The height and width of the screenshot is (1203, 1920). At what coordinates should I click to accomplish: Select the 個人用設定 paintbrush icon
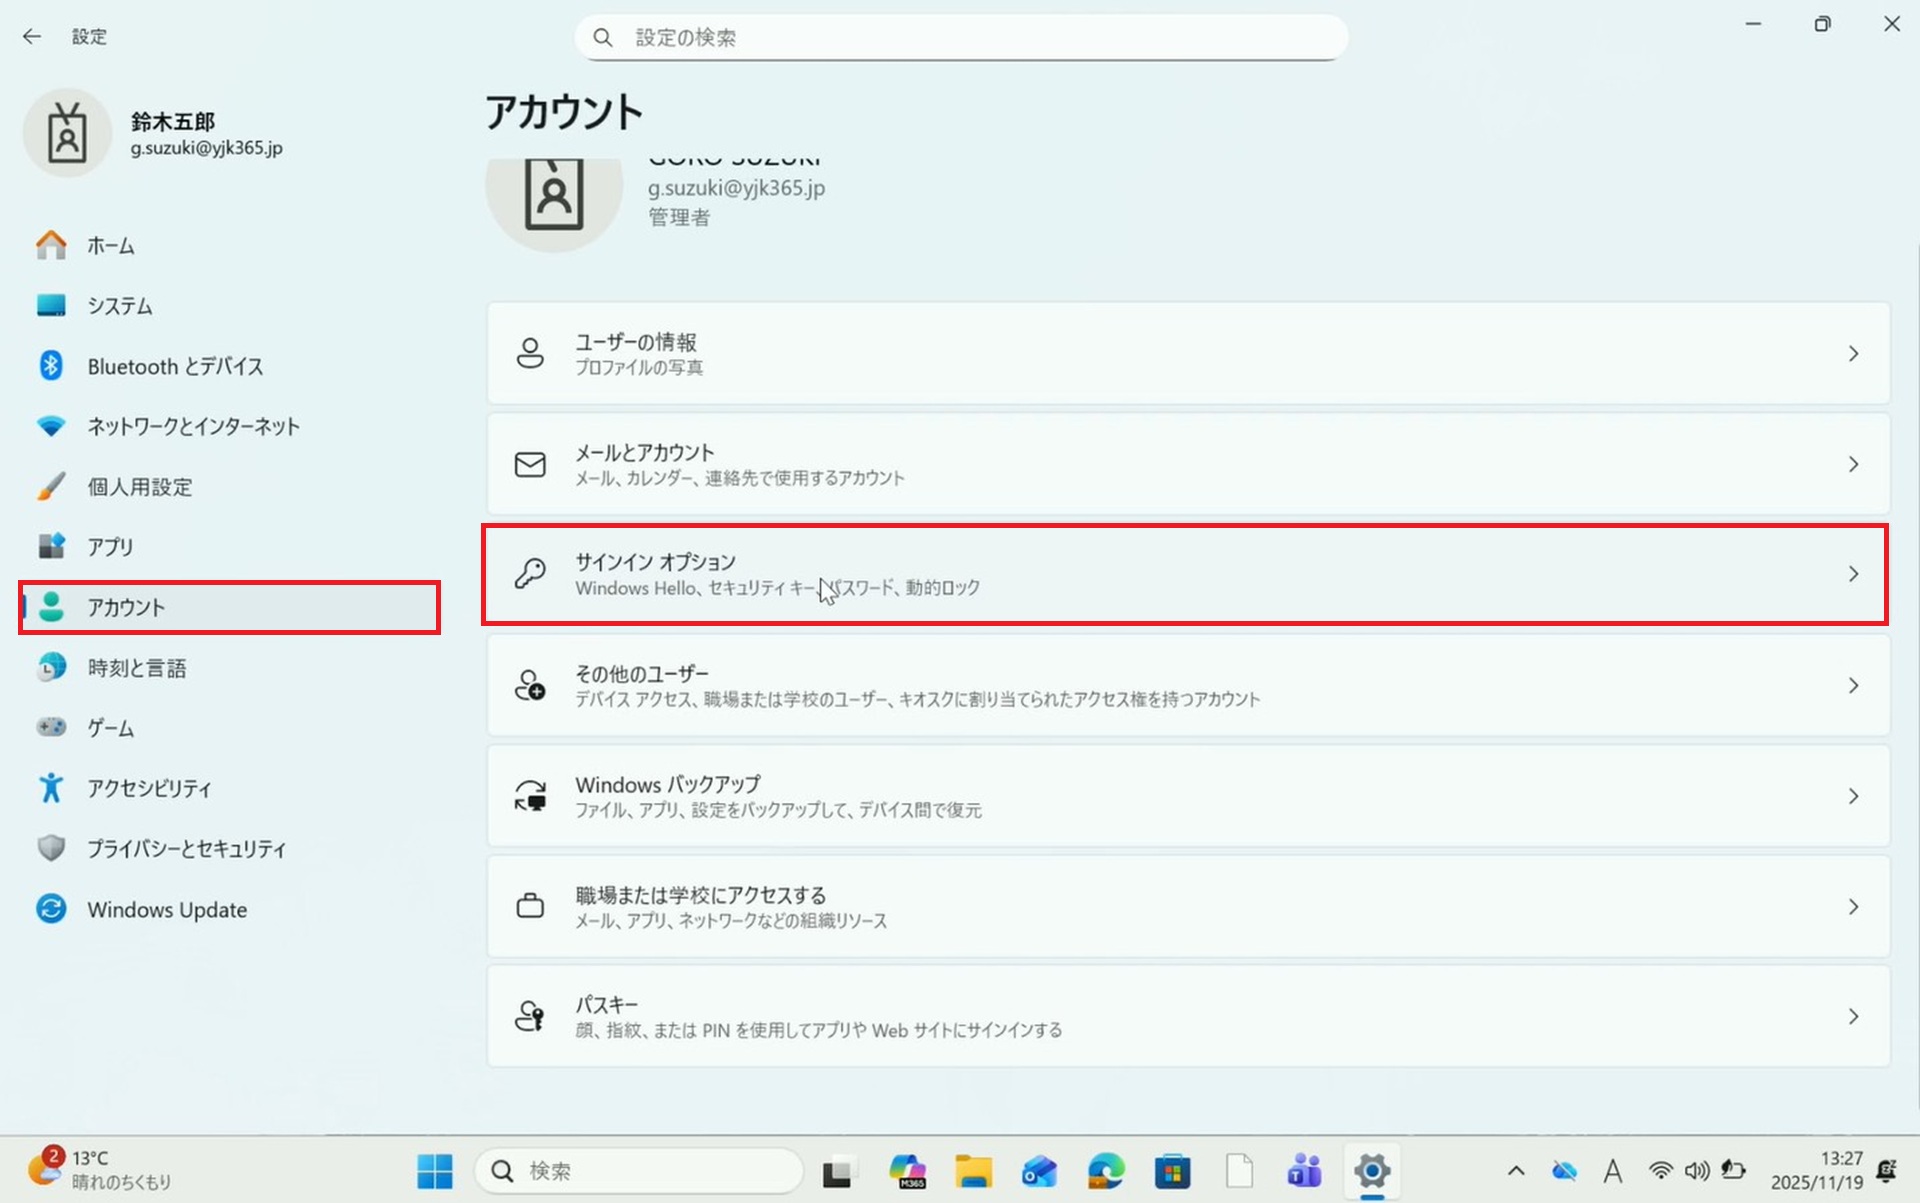tap(51, 487)
